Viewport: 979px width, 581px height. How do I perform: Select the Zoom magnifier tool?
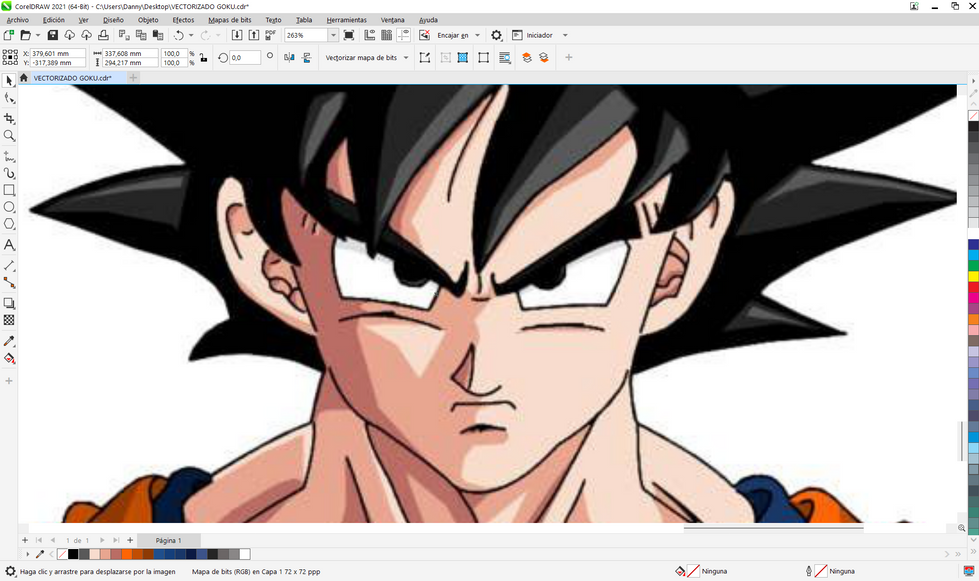[x=9, y=135]
